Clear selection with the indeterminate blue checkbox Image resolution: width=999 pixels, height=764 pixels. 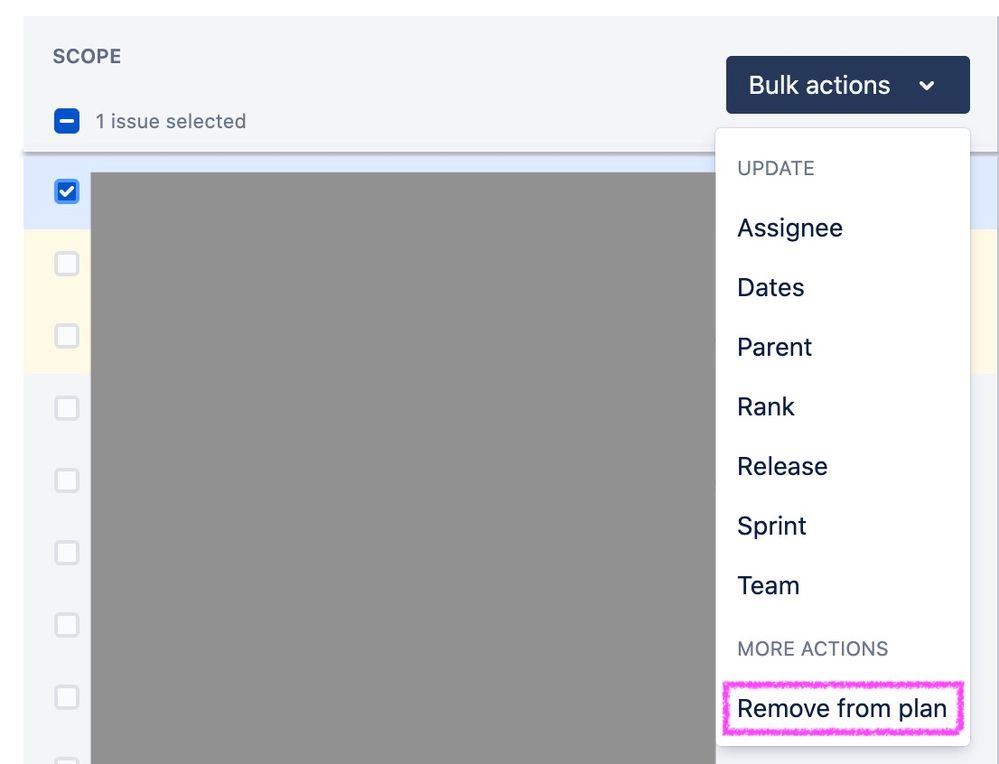click(66, 120)
